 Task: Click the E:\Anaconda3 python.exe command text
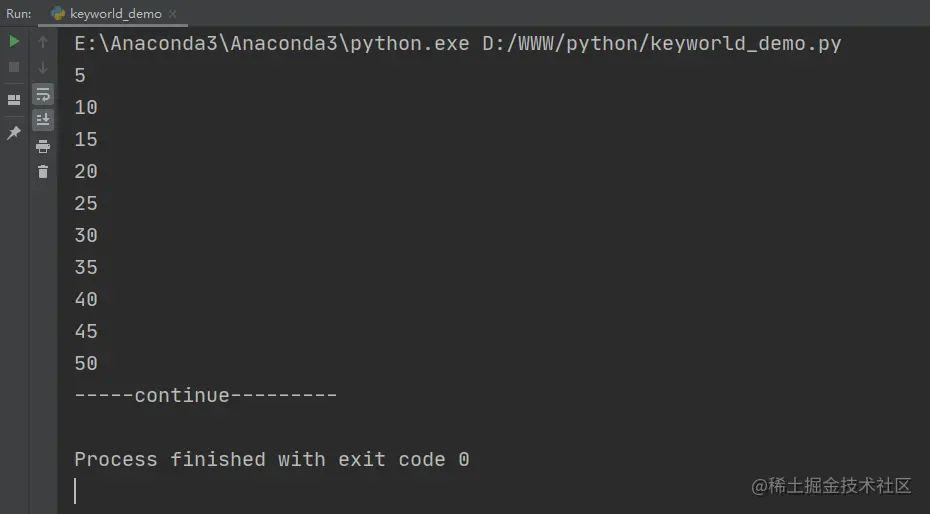coord(272,44)
